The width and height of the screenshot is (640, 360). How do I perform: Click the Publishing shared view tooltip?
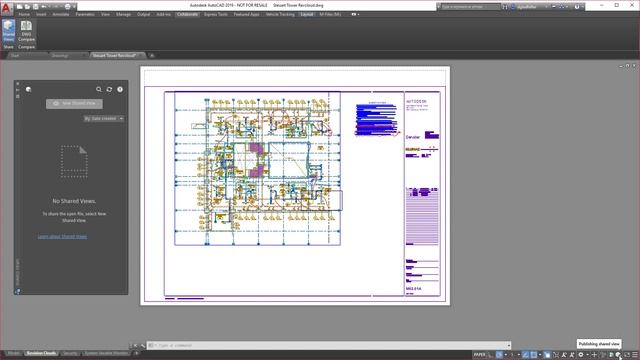pos(599,344)
